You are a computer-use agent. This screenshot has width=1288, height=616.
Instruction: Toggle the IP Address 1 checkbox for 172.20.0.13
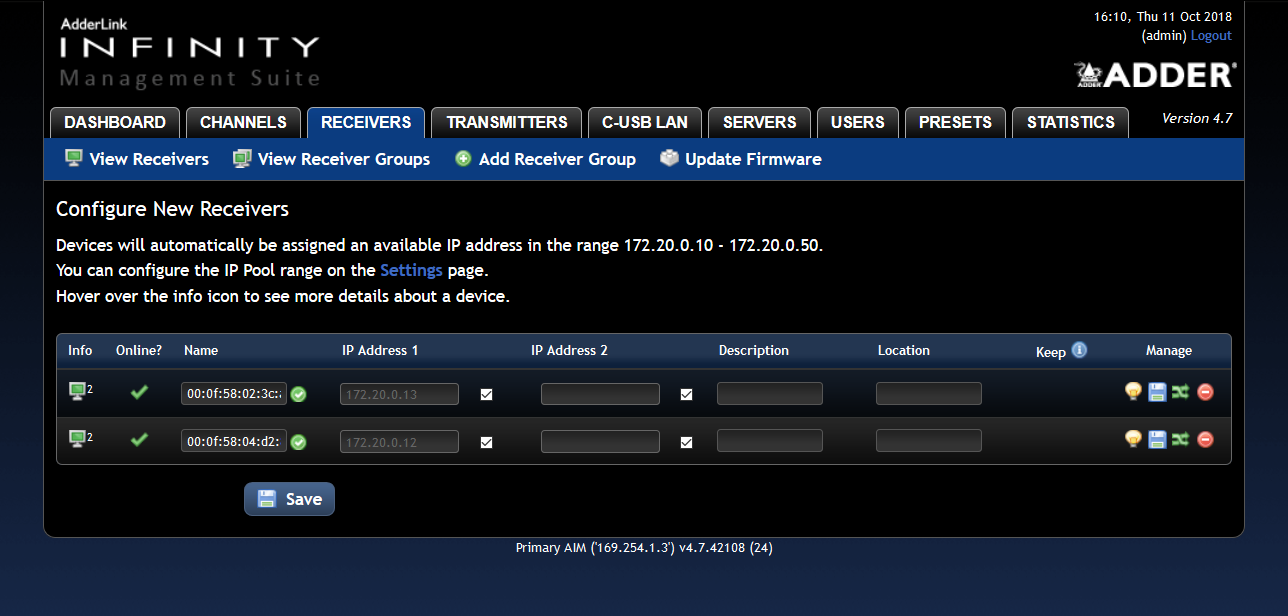(486, 394)
